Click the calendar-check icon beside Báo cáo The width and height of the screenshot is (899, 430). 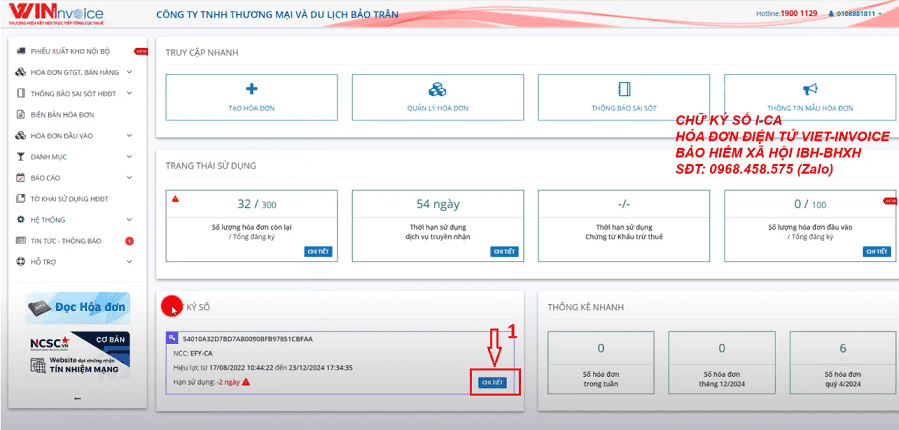pyautogui.click(x=21, y=178)
